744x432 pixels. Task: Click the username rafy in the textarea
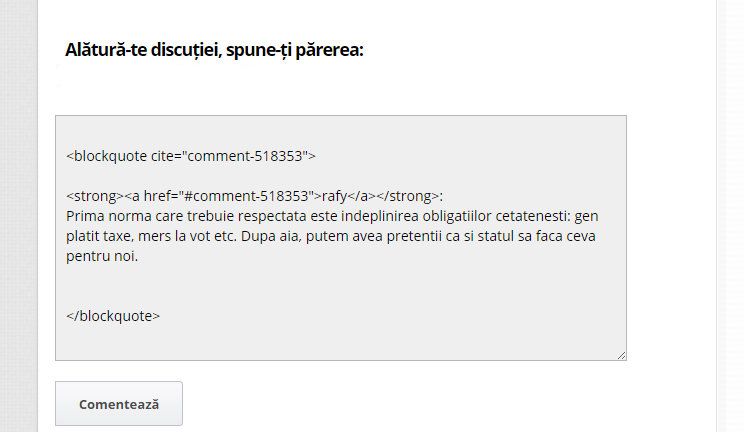335,196
